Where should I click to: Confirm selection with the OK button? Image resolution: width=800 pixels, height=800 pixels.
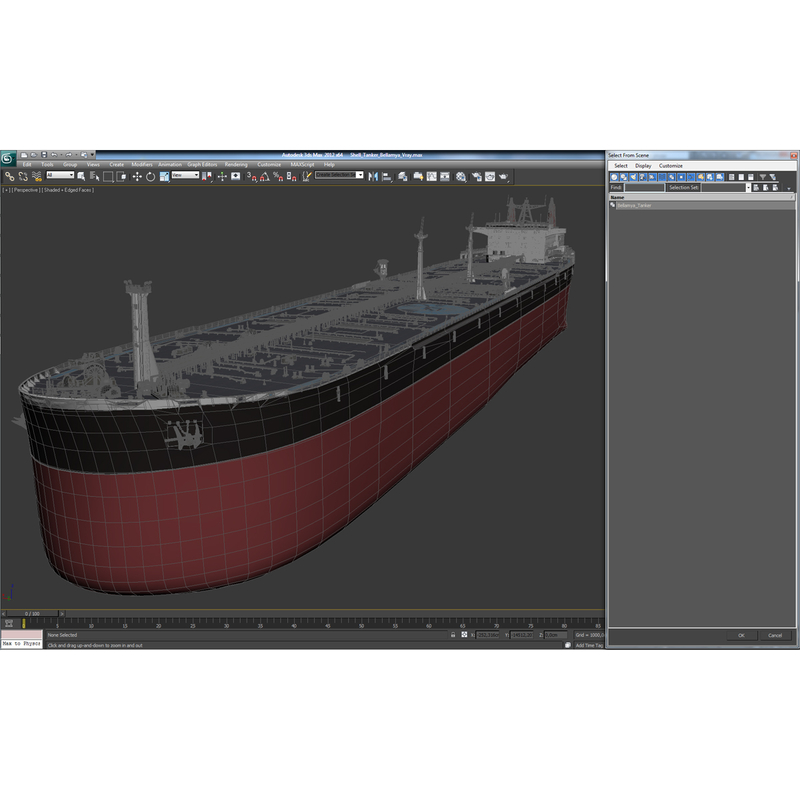741,635
